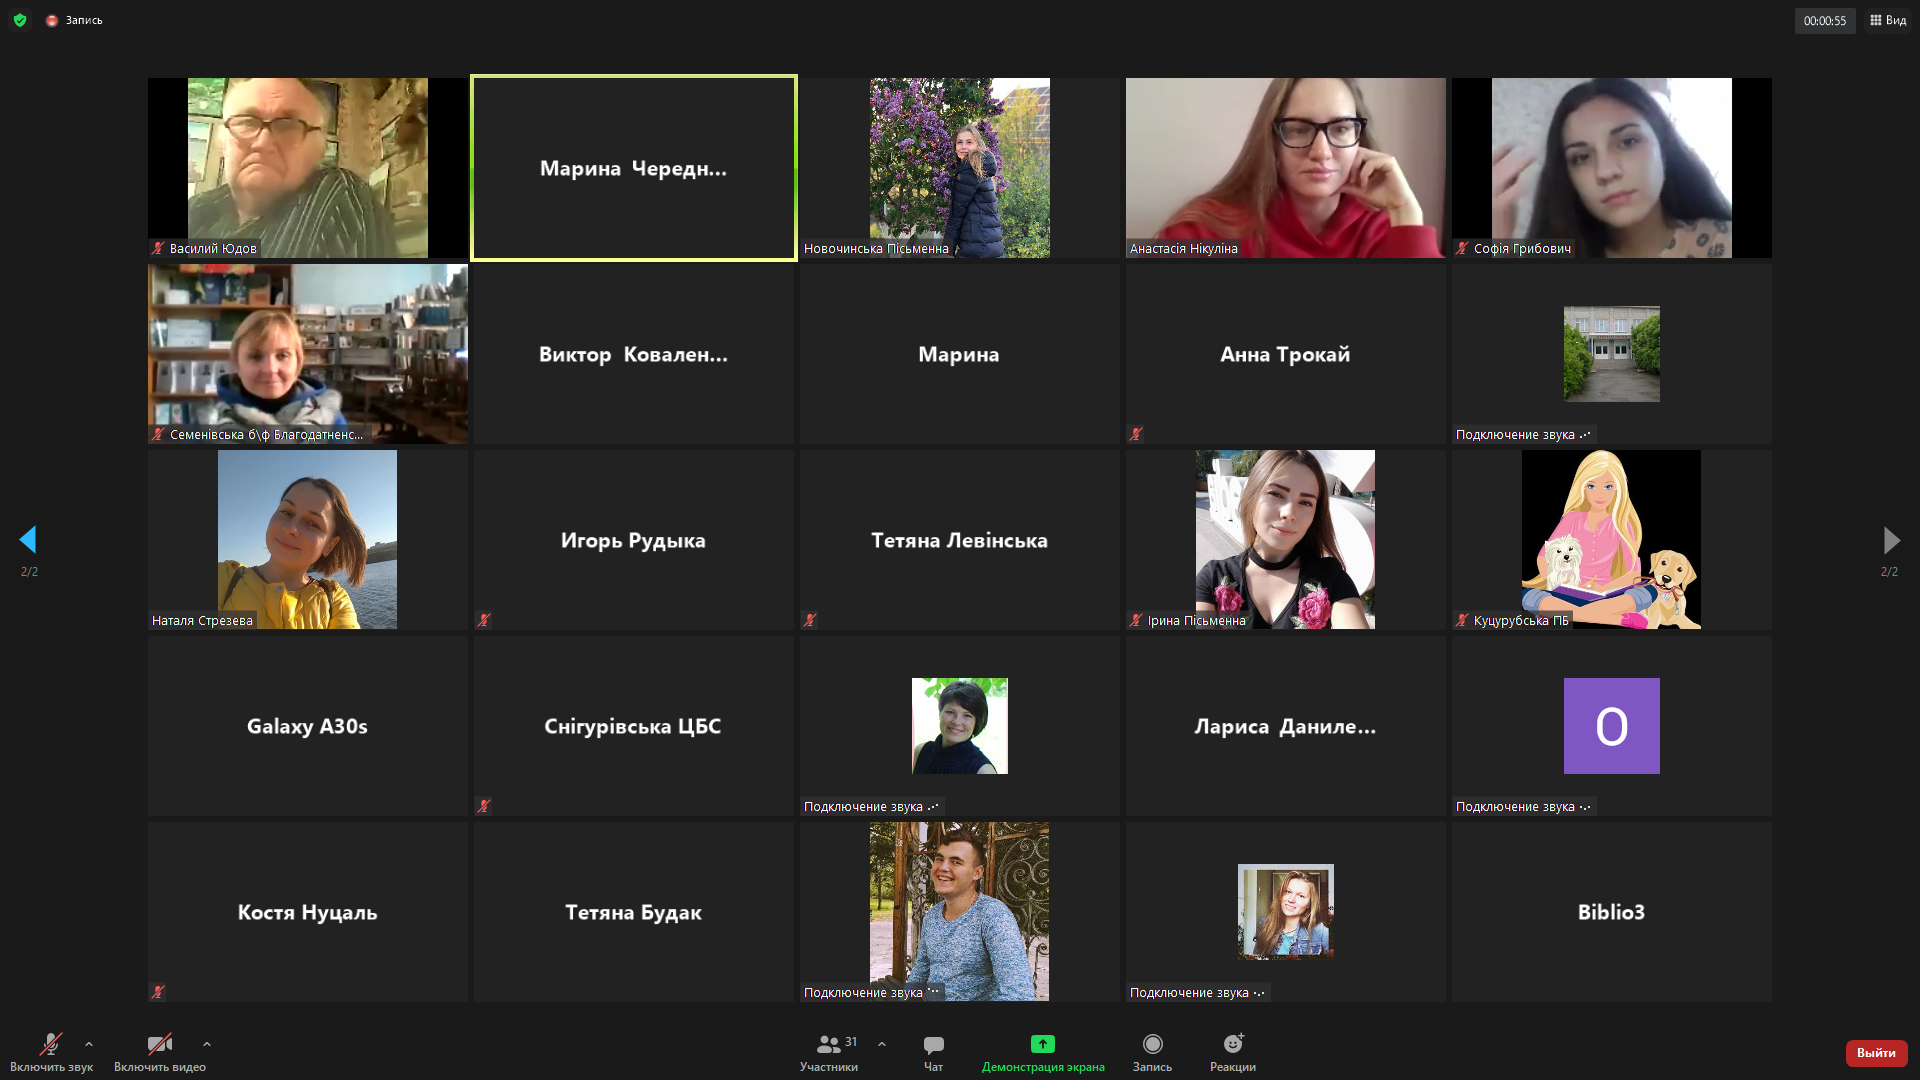Go to previous page with left arrow
Image resolution: width=1920 pixels, height=1080 pixels.
click(x=28, y=540)
